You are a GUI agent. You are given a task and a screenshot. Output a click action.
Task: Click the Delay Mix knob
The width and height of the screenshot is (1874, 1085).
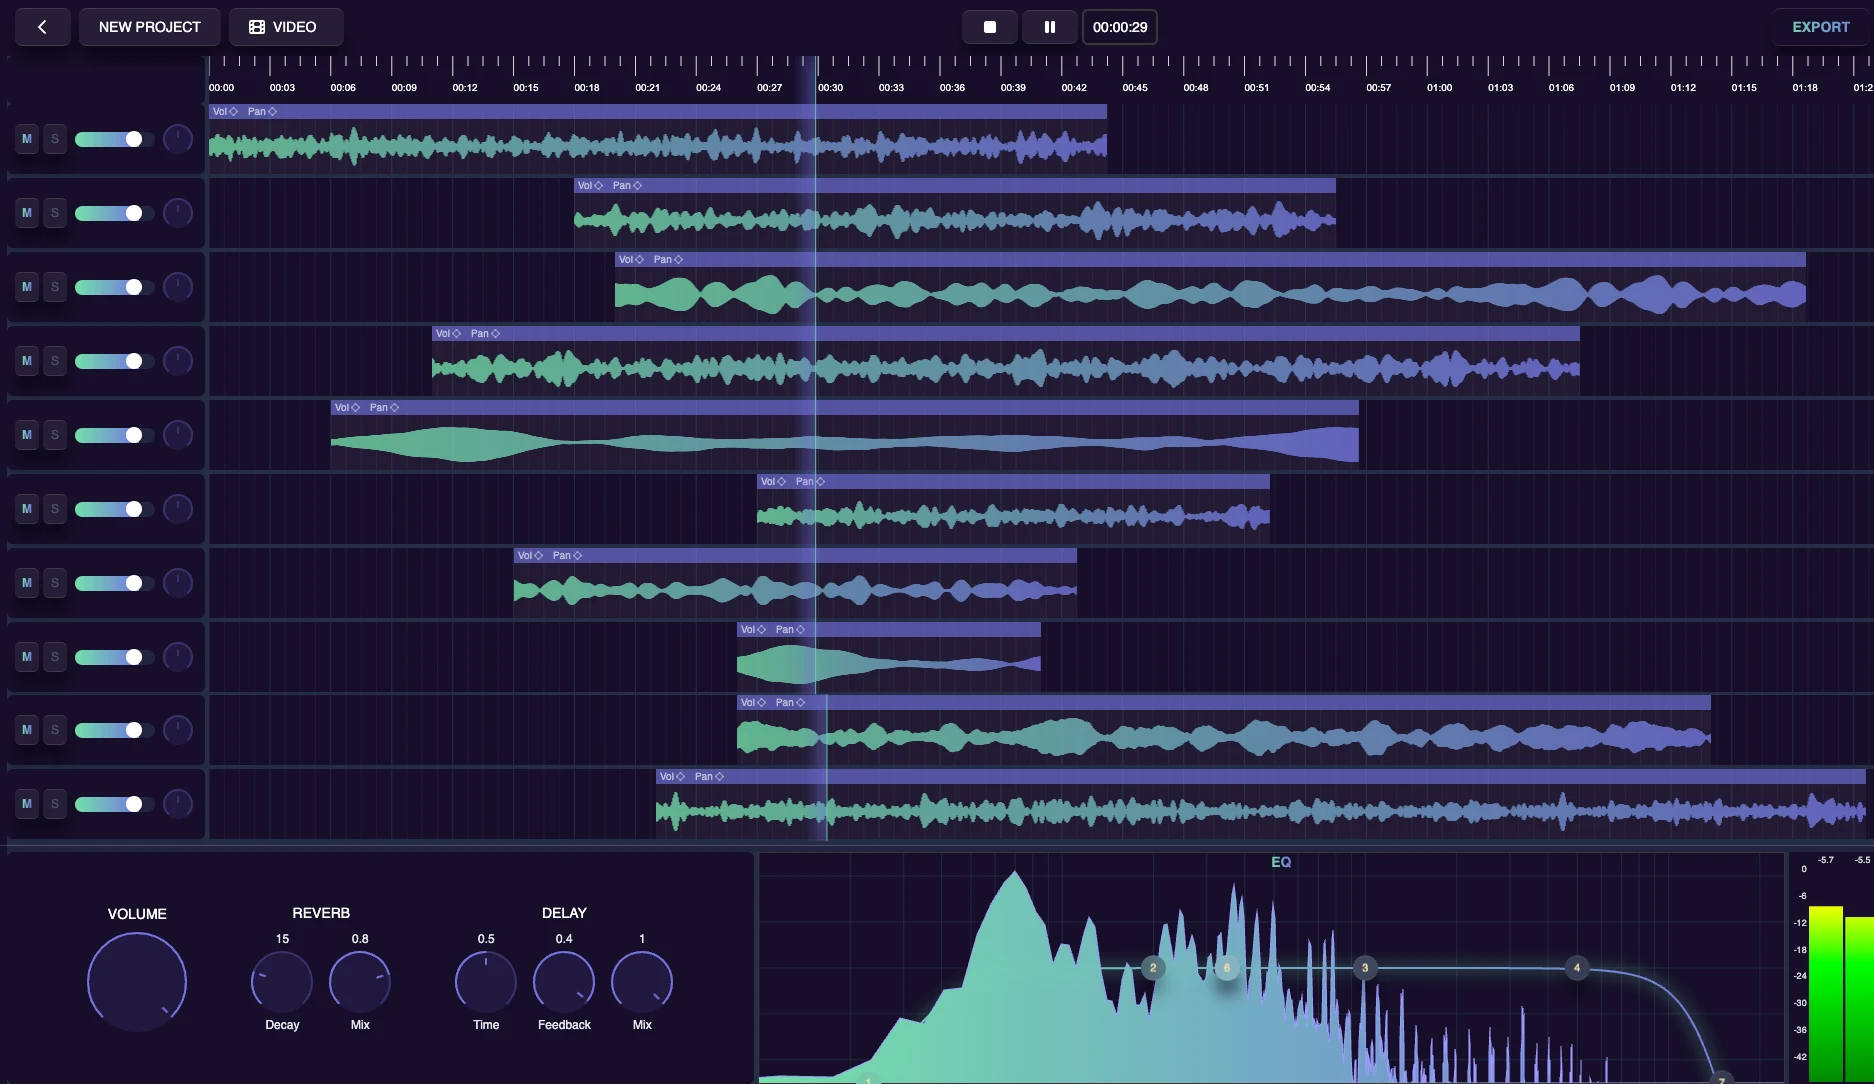pos(642,982)
